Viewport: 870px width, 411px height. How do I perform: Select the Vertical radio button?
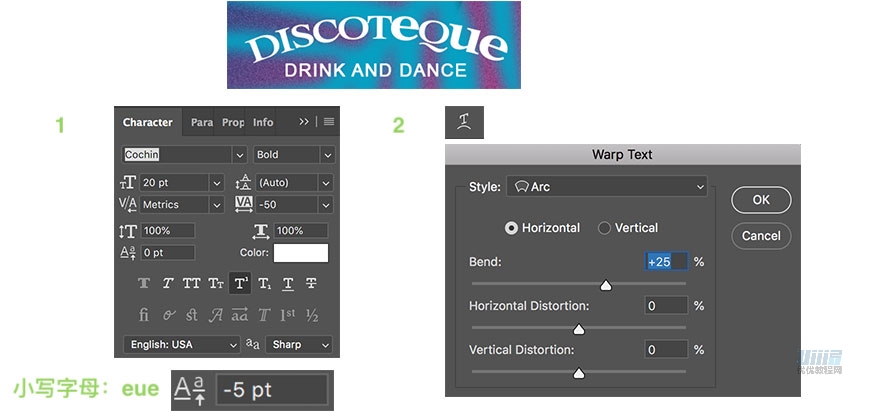[x=604, y=228]
